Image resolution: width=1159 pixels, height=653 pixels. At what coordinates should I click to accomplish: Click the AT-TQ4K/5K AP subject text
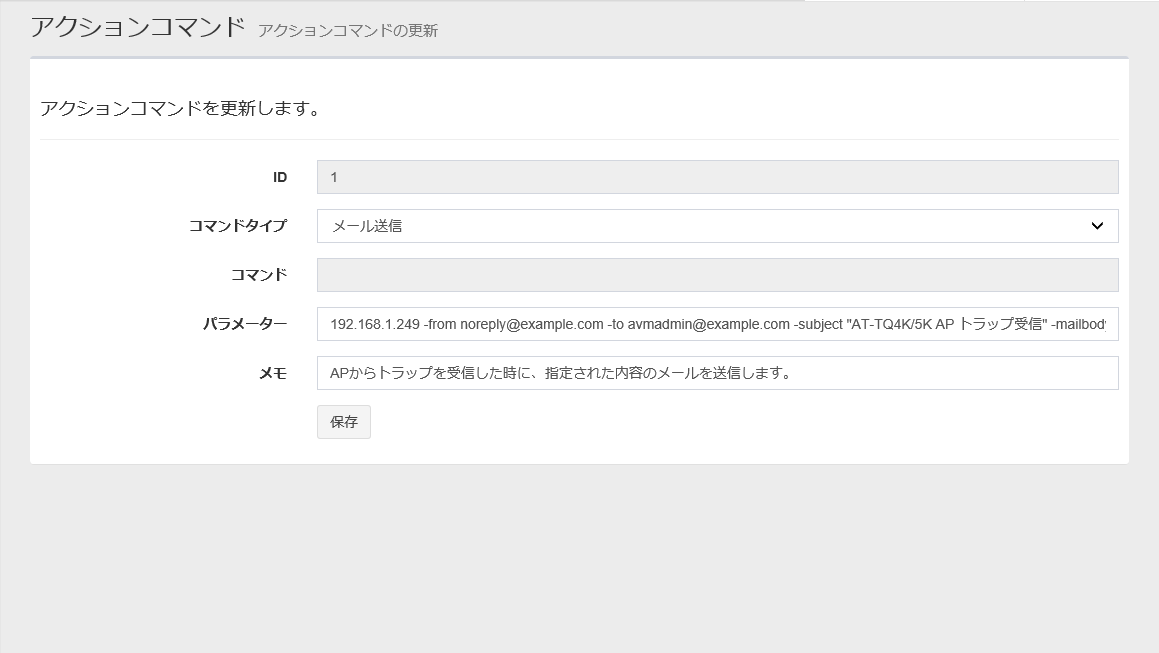(x=900, y=324)
